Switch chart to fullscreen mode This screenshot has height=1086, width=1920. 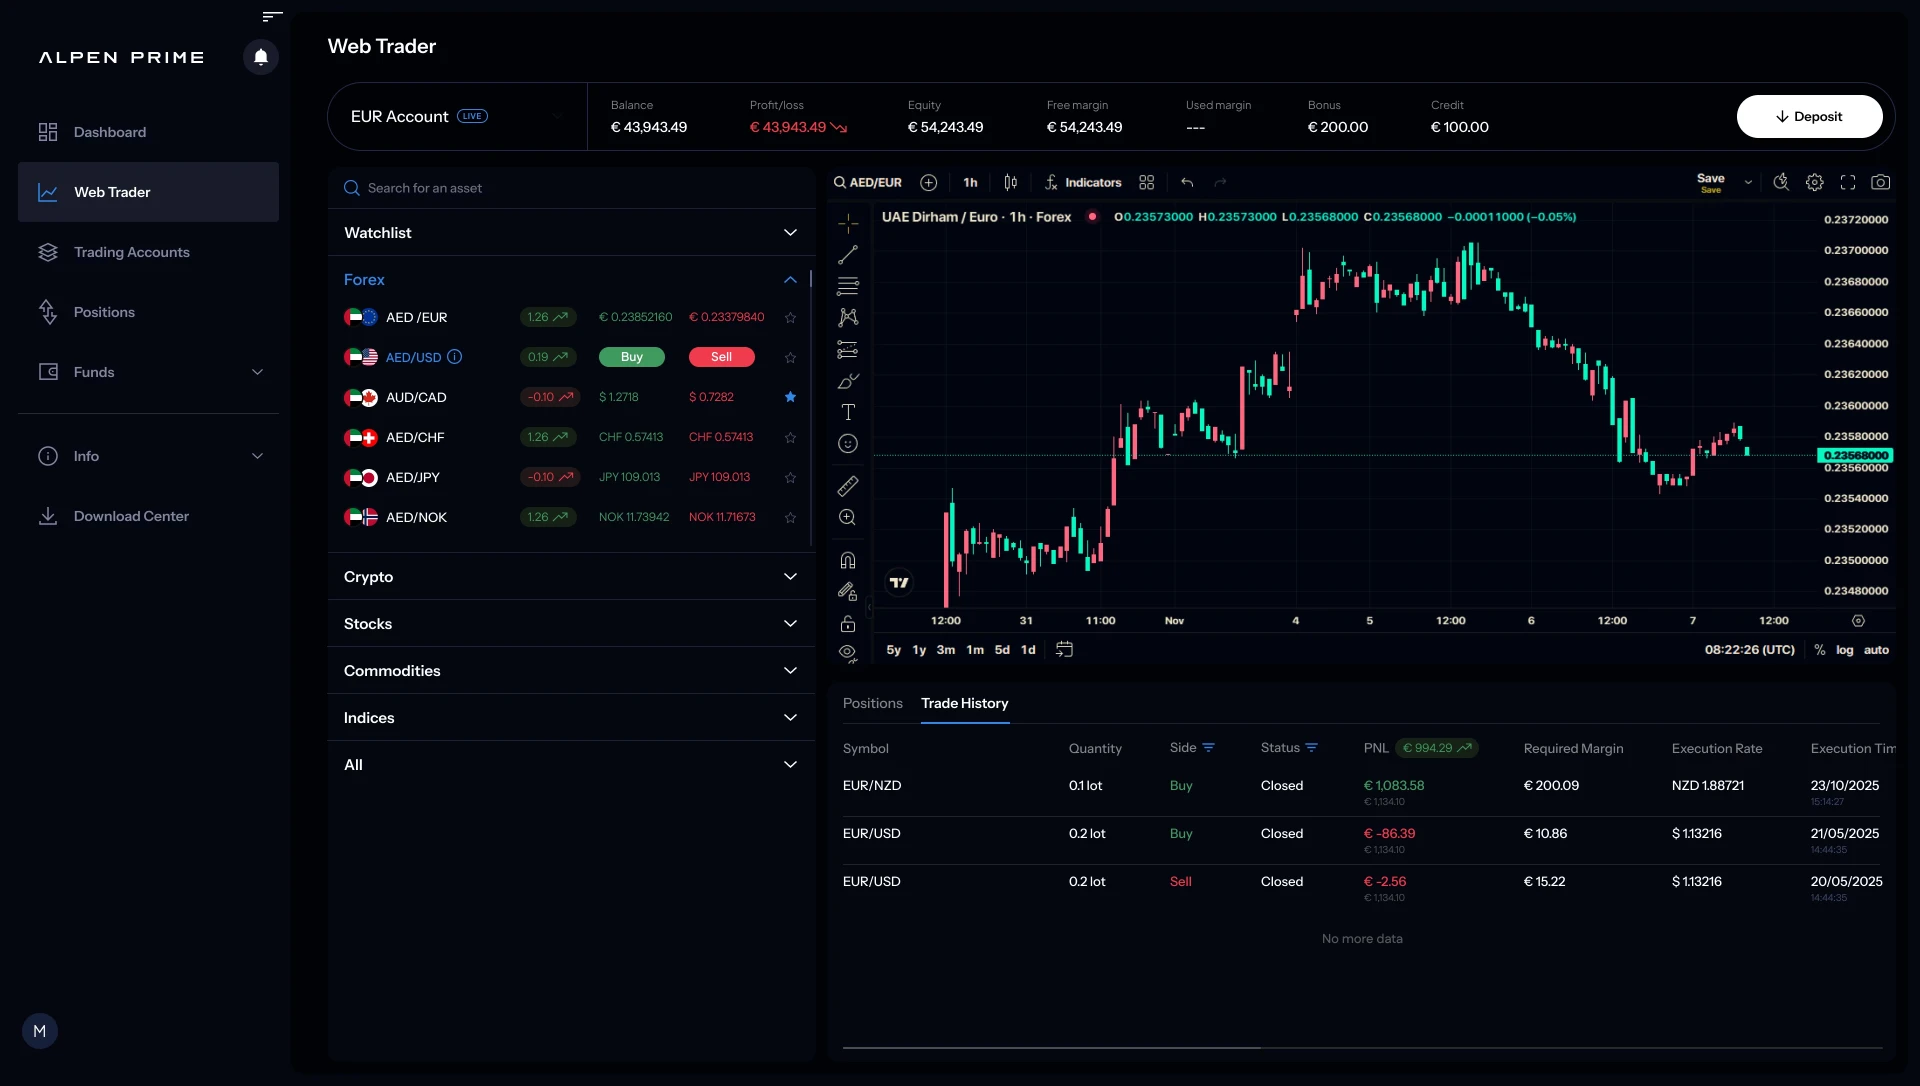click(x=1848, y=183)
